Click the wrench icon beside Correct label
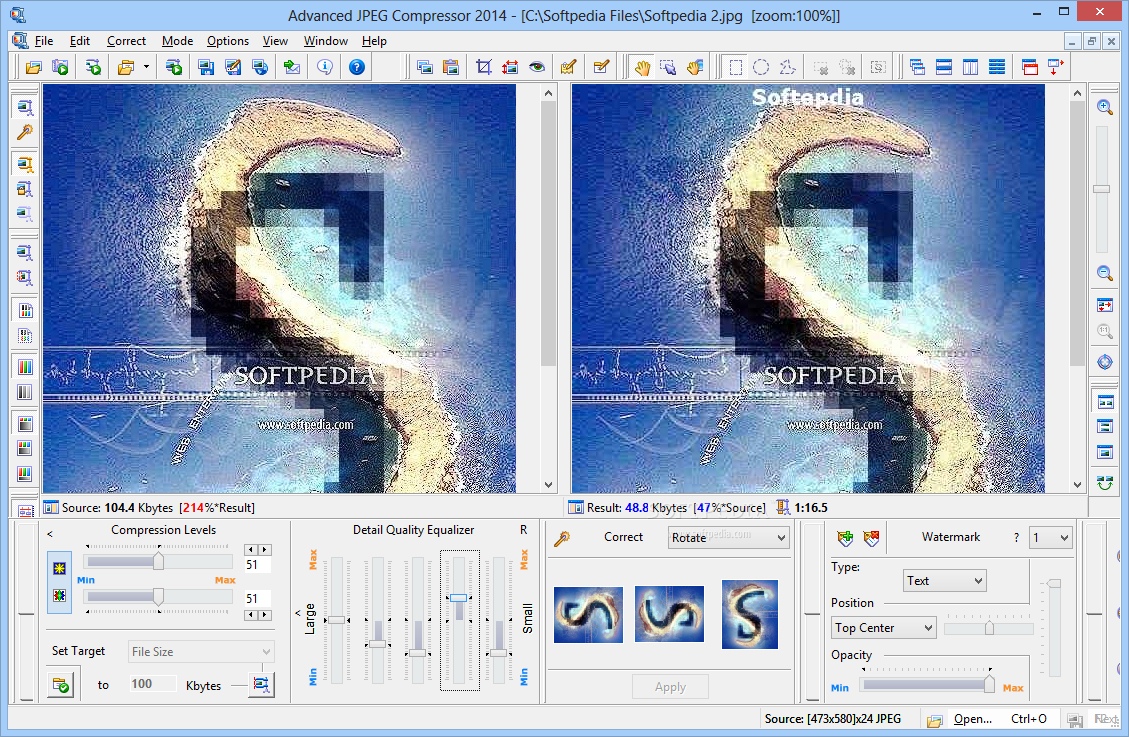This screenshot has width=1129, height=737. click(562, 538)
